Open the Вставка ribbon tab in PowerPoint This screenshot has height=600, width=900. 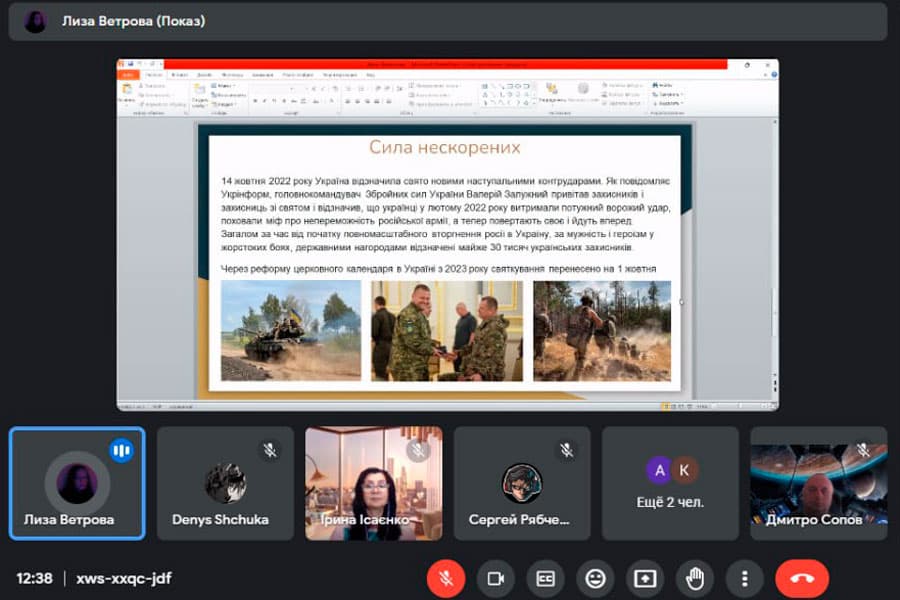click(180, 74)
